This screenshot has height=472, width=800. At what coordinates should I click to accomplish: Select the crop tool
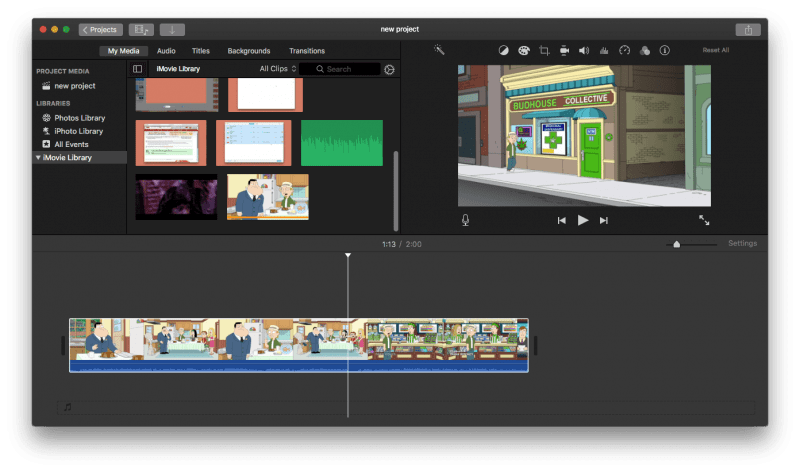[544, 50]
